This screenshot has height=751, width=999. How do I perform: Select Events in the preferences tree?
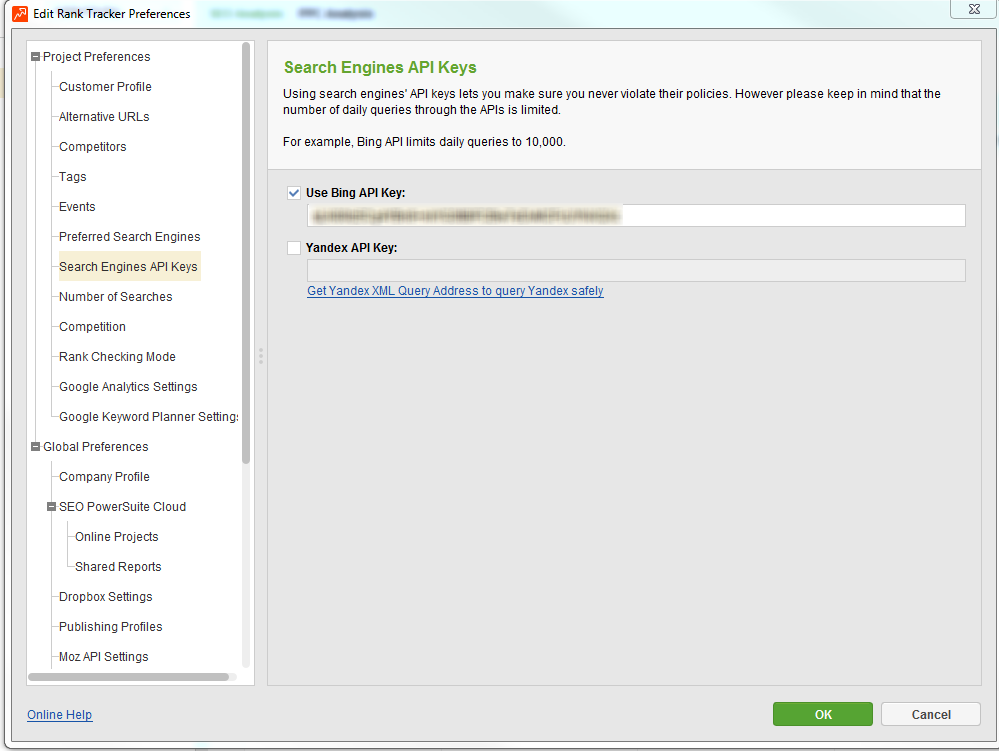pos(77,206)
